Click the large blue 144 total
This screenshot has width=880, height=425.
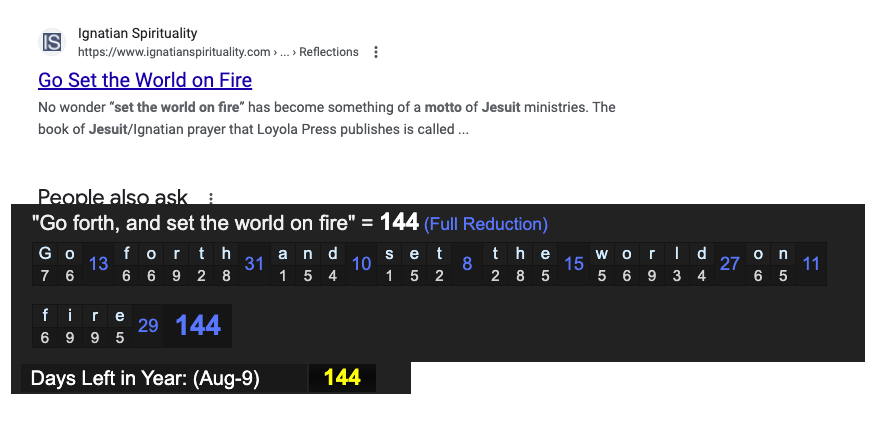click(x=198, y=326)
